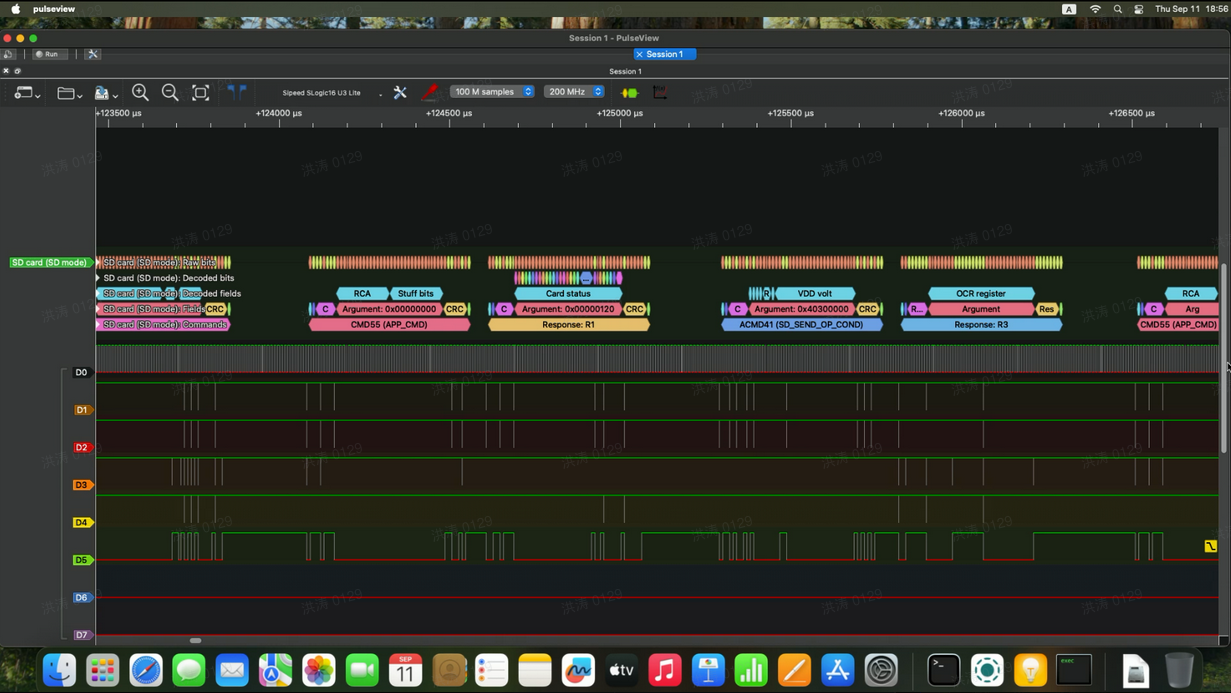
Task: Open the 200 MHz sample rate dropdown
Action: 574,92
